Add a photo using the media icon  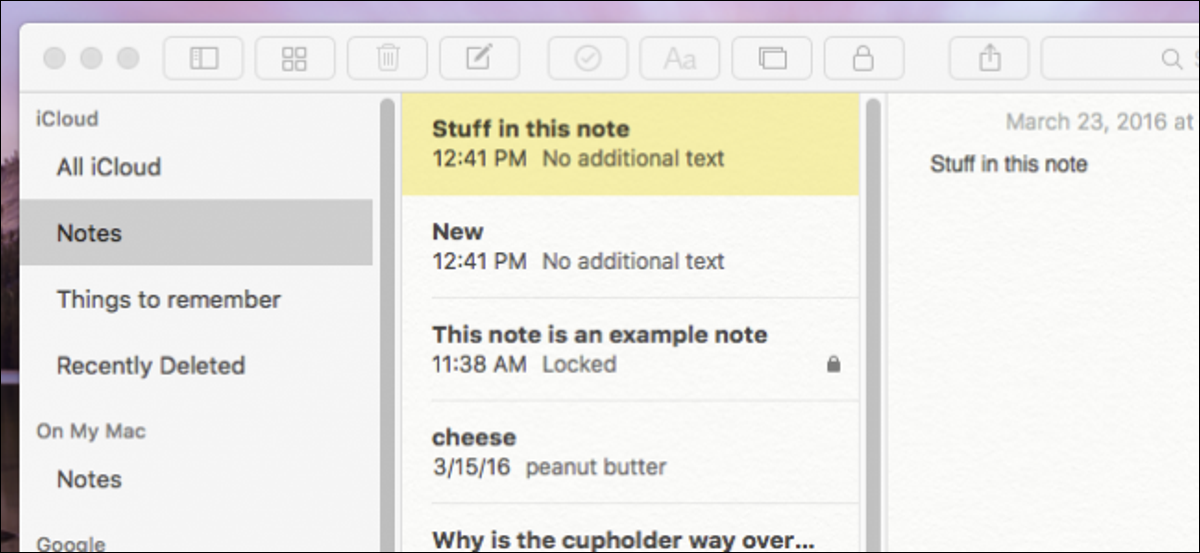772,58
